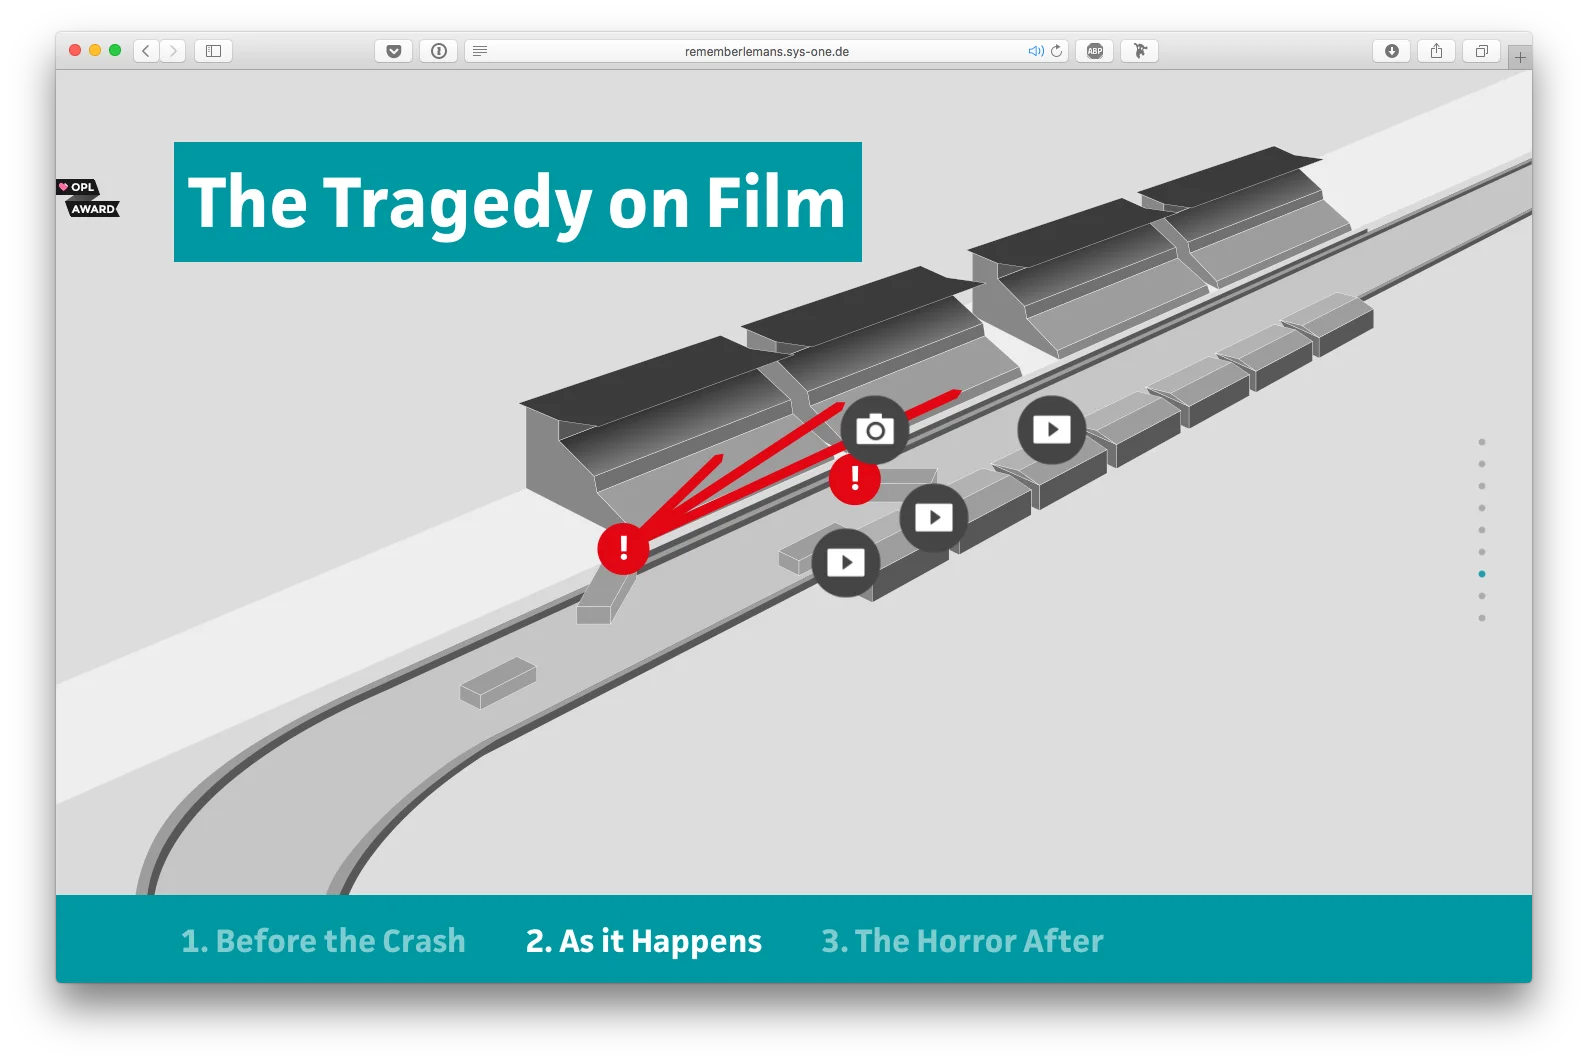1588x1063 pixels.
Task: Jump to the first page navigation dot
Action: point(1482,442)
